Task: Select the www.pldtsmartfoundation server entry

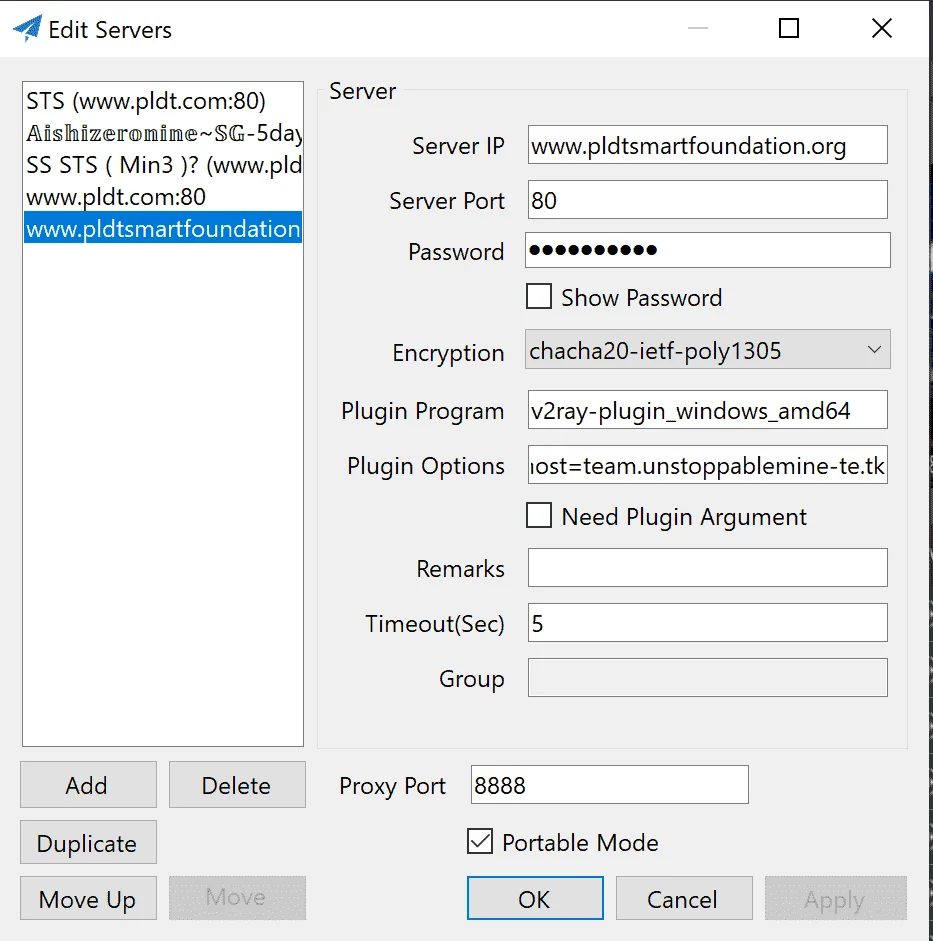Action: [x=163, y=227]
